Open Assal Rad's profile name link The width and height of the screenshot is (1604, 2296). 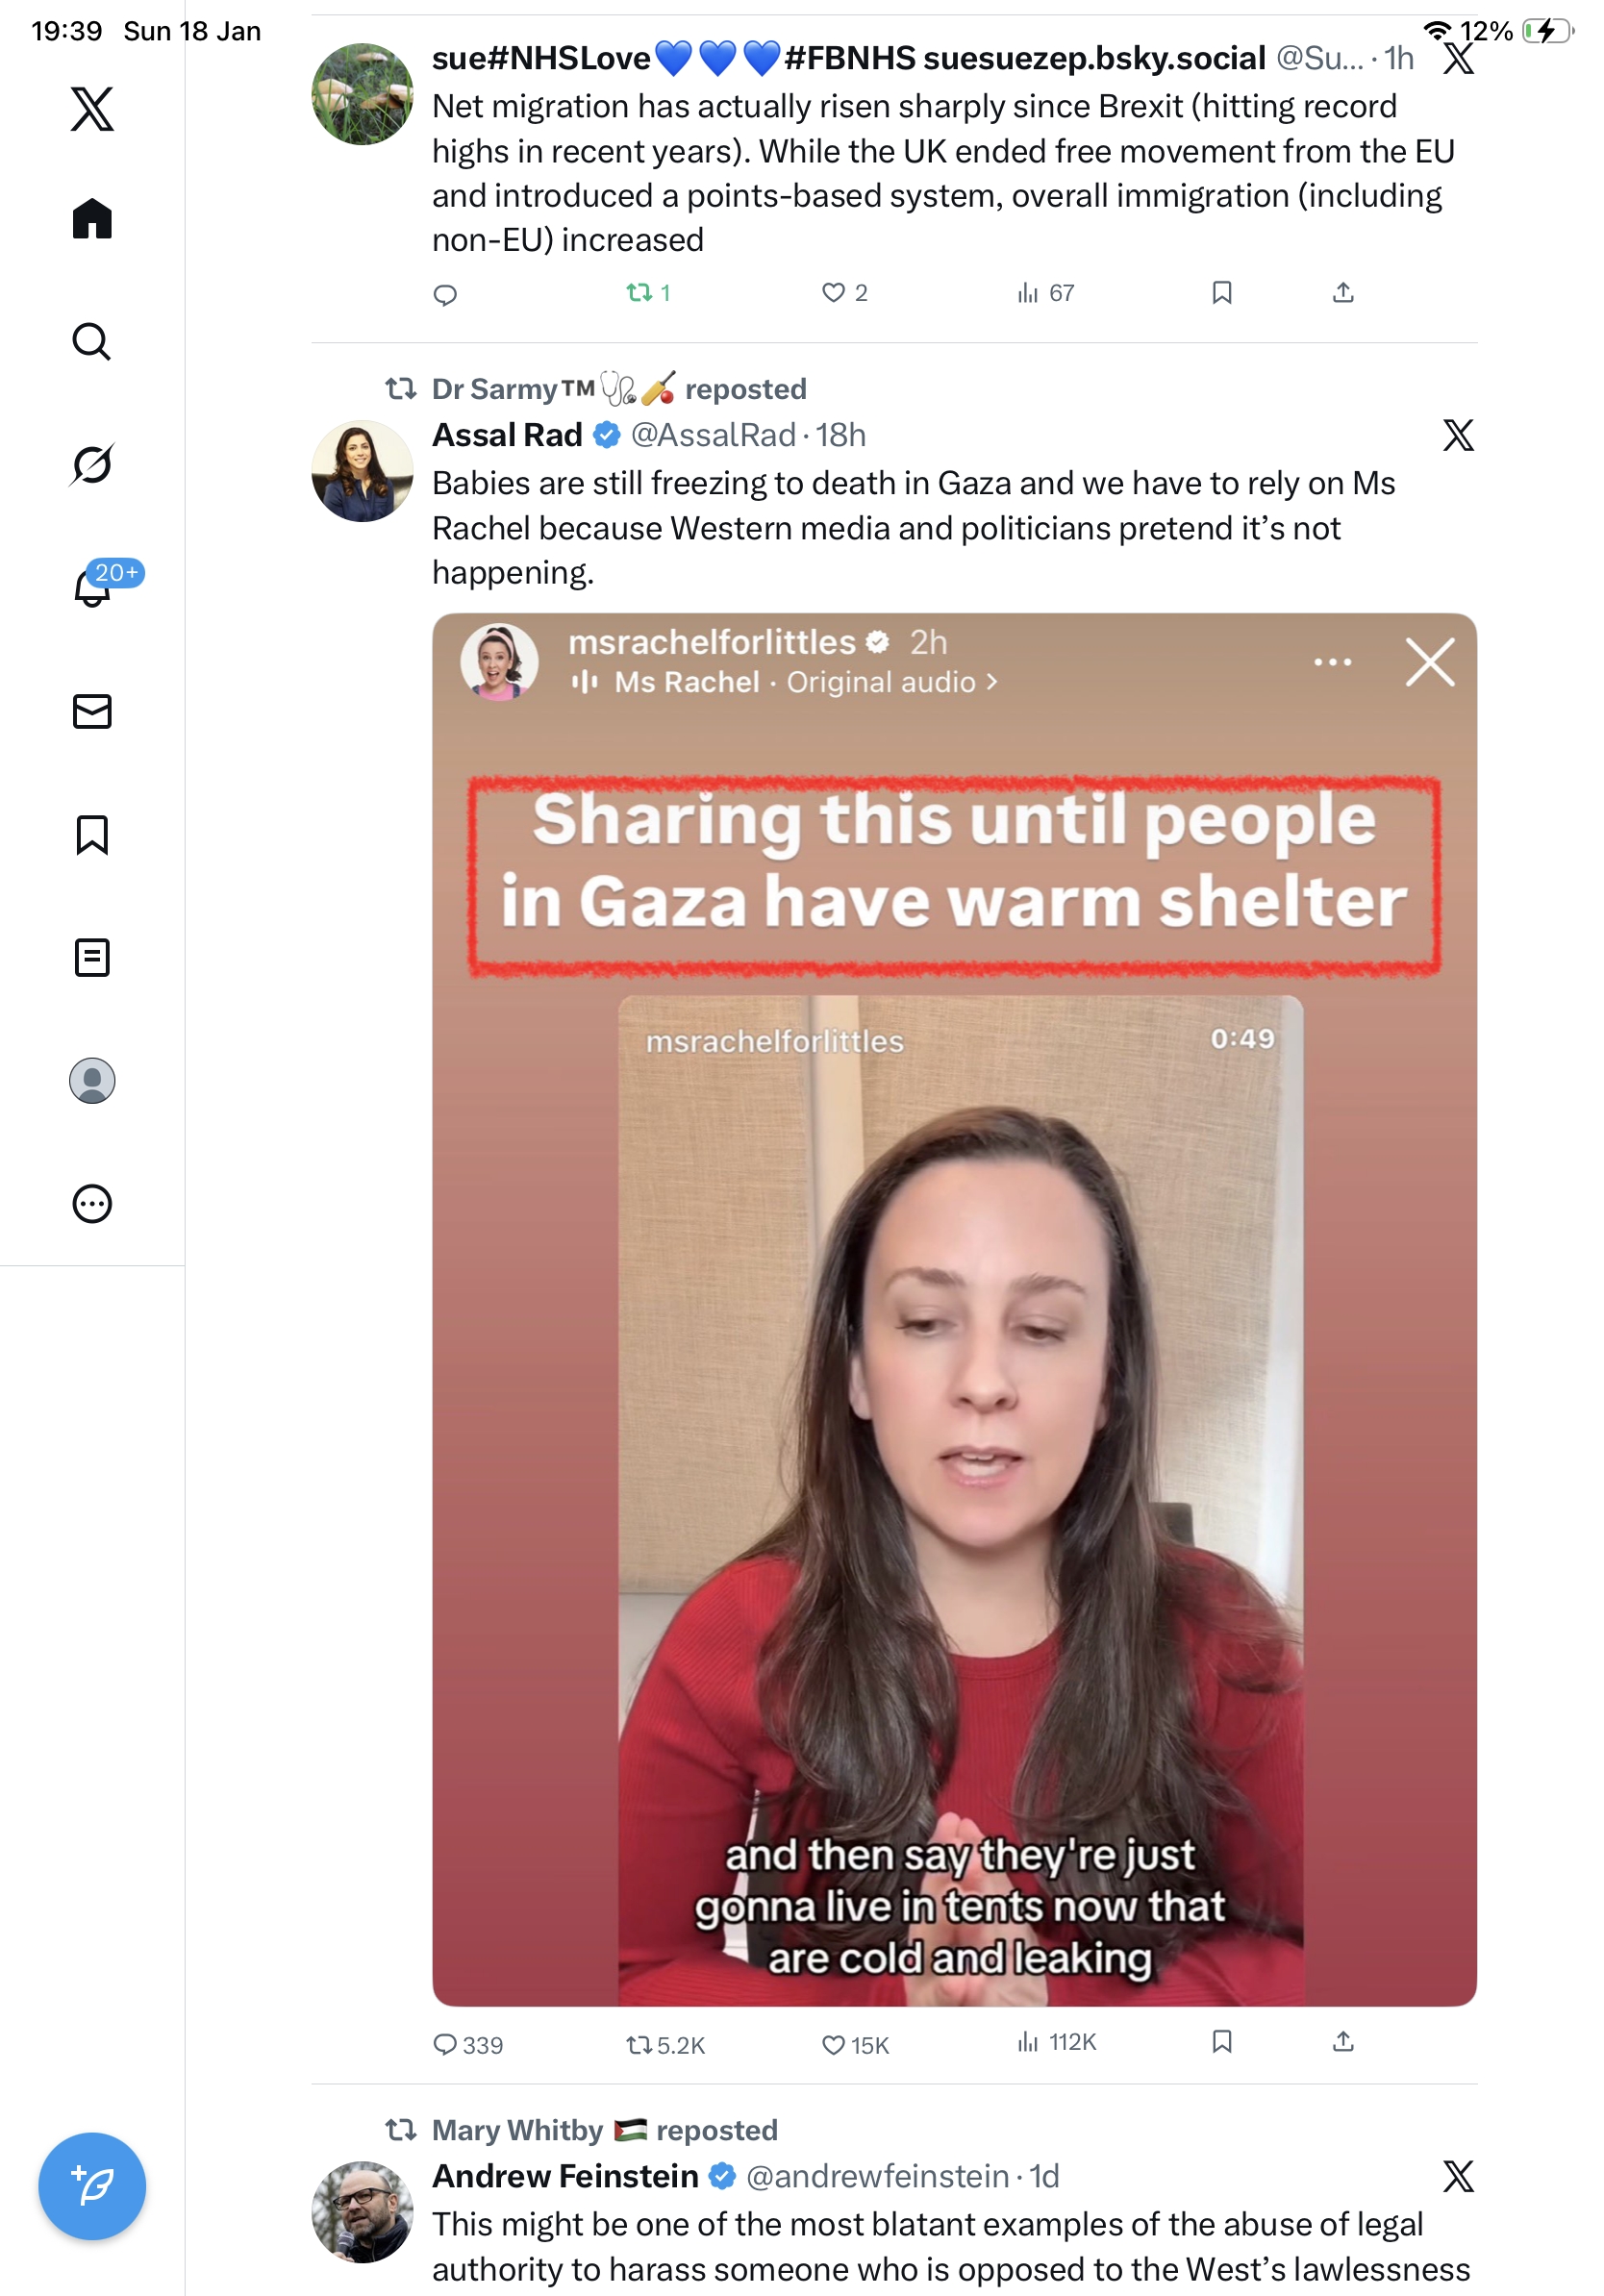coord(507,435)
